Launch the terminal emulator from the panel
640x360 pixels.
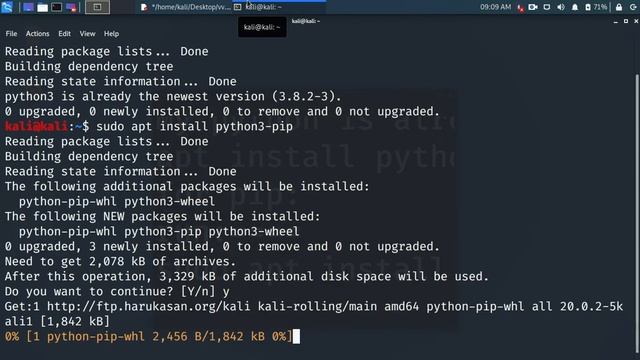point(57,7)
